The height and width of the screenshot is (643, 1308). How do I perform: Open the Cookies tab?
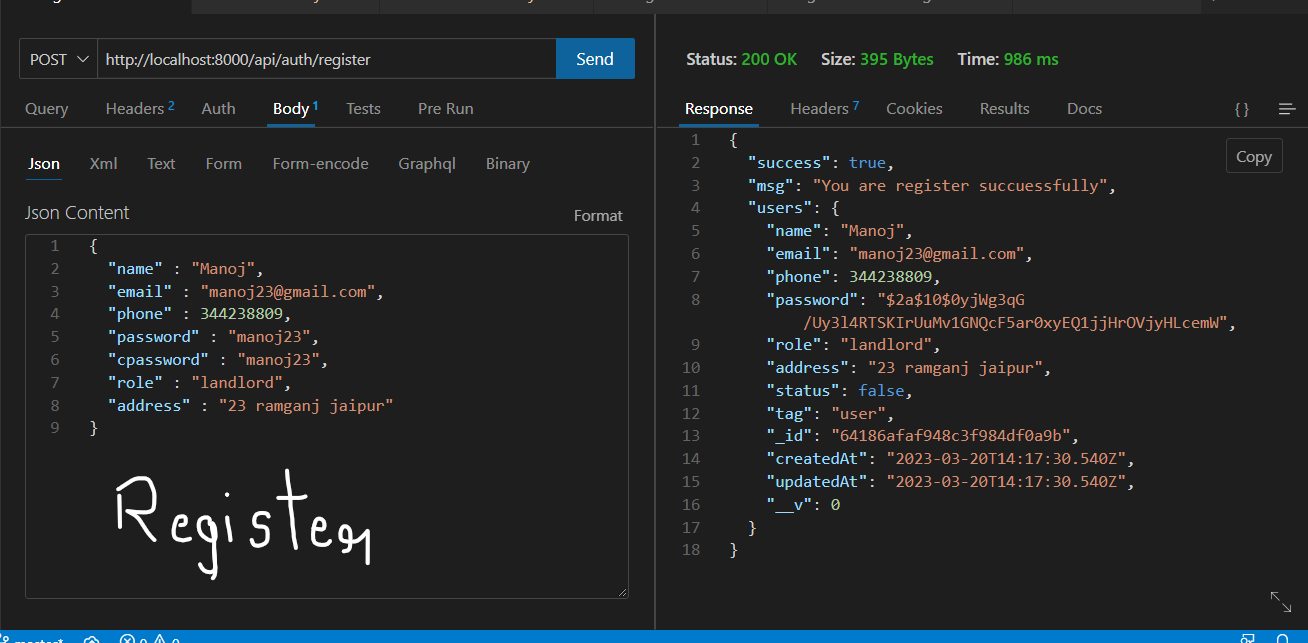pos(914,108)
